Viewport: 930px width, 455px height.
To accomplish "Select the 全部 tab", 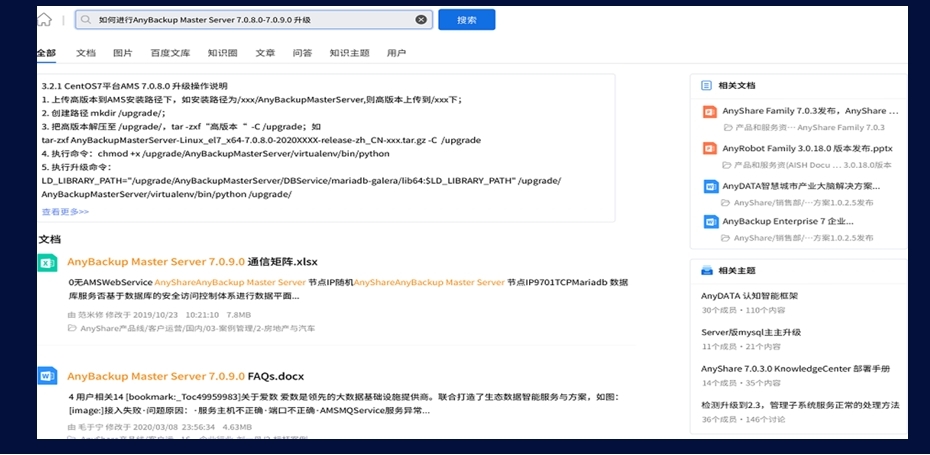I will click(x=46, y=53).
